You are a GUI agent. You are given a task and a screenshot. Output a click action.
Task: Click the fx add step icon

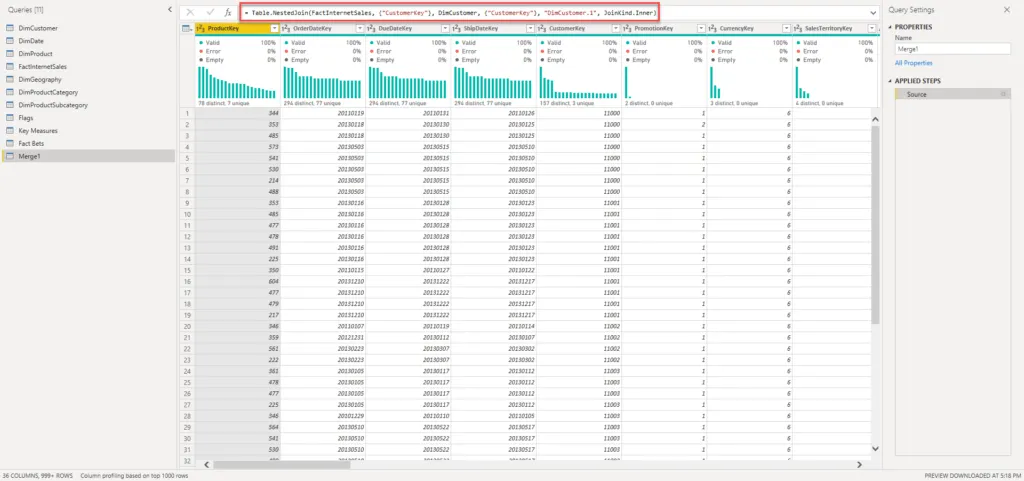(x=228, y=12)
